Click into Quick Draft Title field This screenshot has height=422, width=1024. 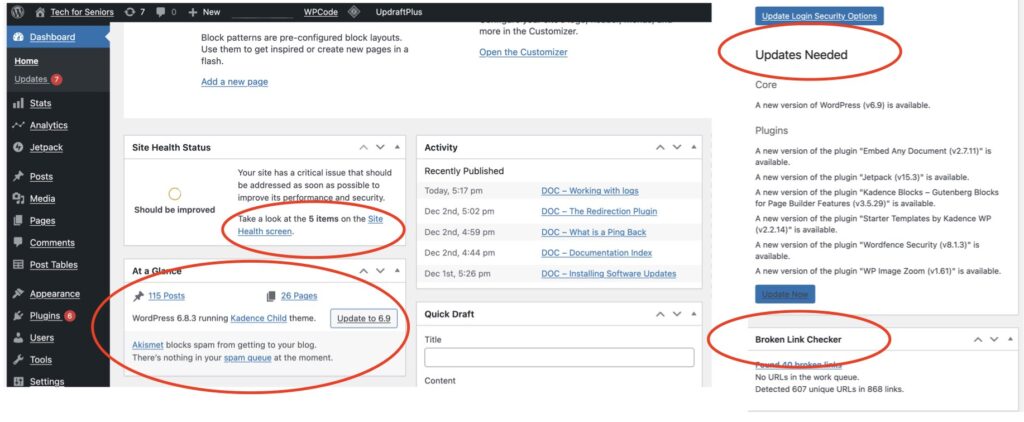point(559,358)
